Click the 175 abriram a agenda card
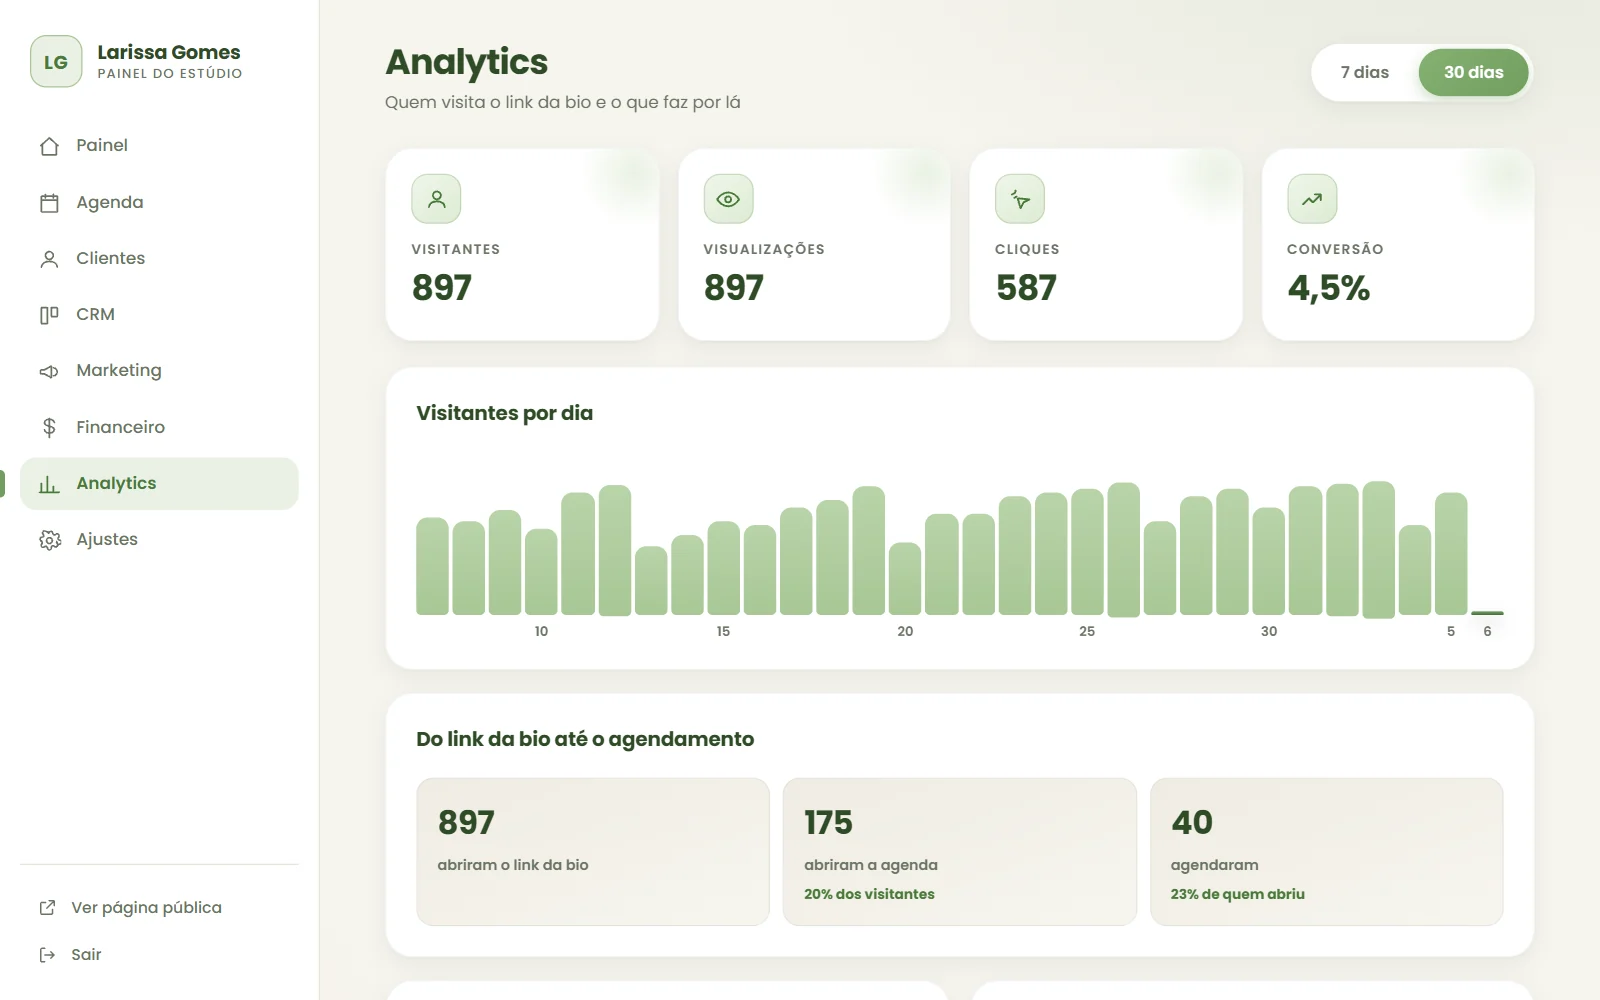Screen dimensions: 1600x1000 (x=960, y=852)
